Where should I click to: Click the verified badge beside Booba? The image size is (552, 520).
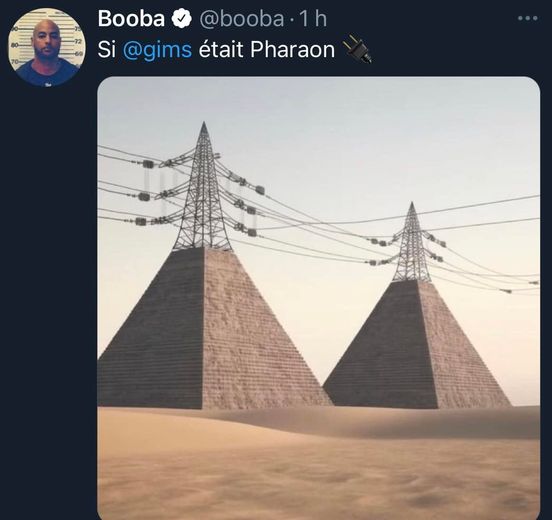[181, 19]
